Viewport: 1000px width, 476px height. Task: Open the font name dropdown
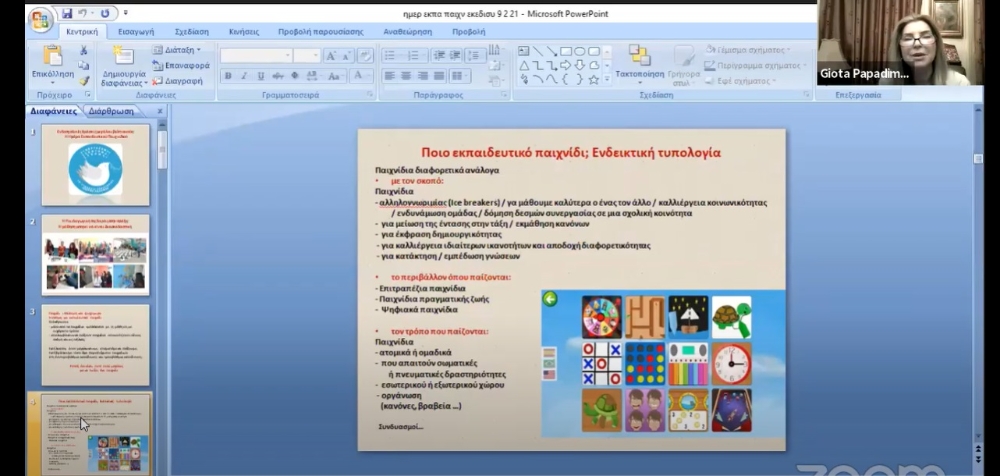pos(287,56)
